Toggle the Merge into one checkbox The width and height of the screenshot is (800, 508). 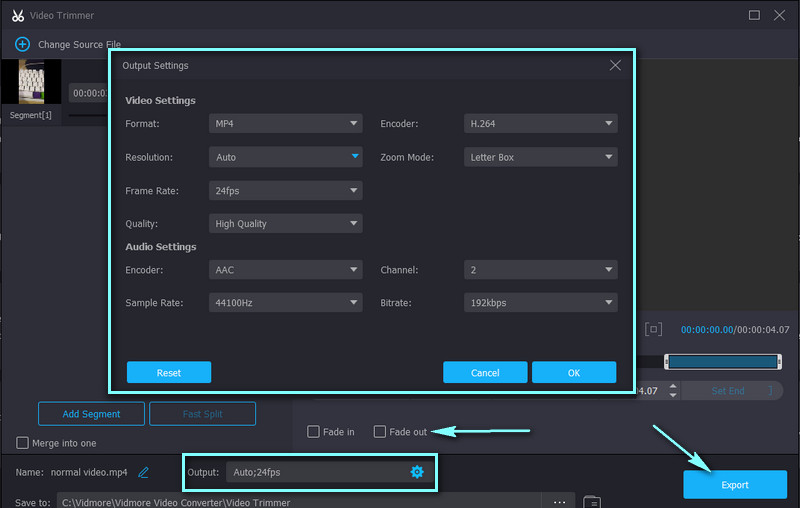click(23, 443)
